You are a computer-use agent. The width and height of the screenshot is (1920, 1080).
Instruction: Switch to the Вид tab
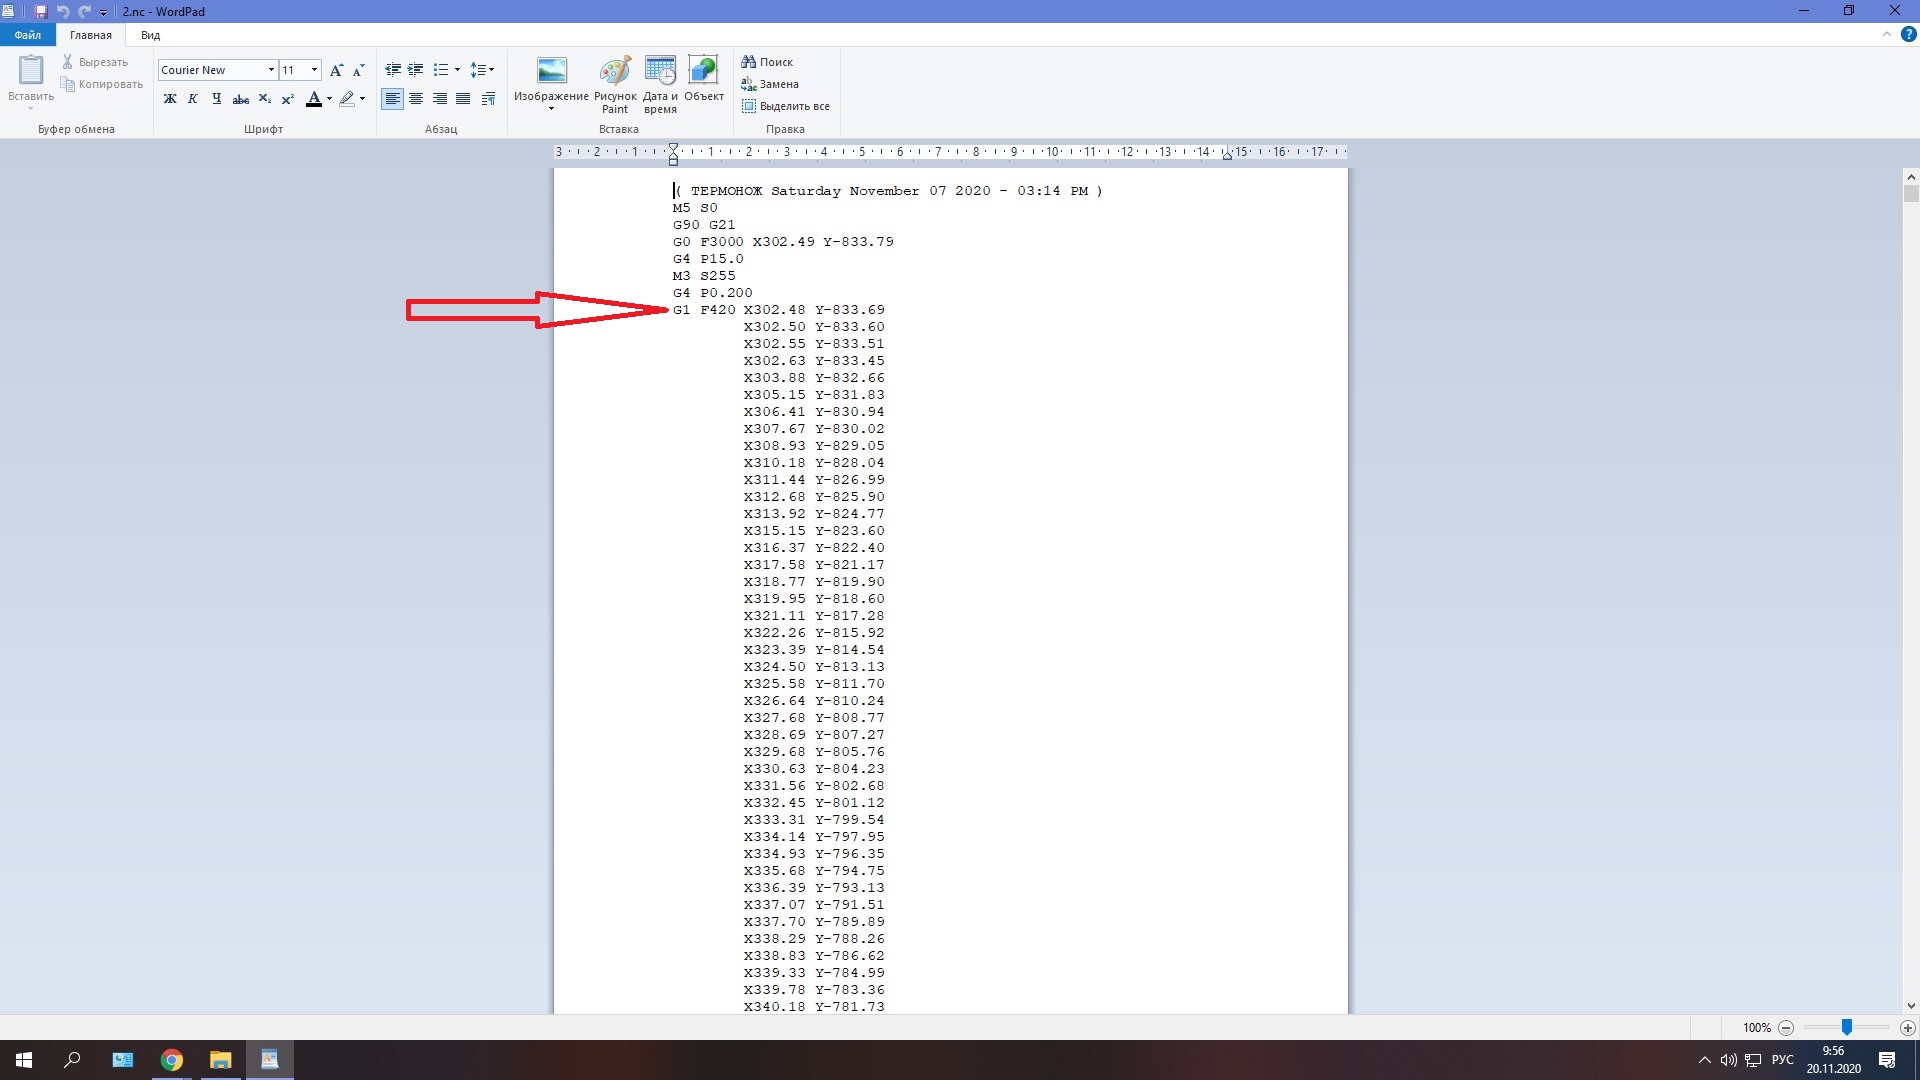pyautogui.click(x=150, y=35)
